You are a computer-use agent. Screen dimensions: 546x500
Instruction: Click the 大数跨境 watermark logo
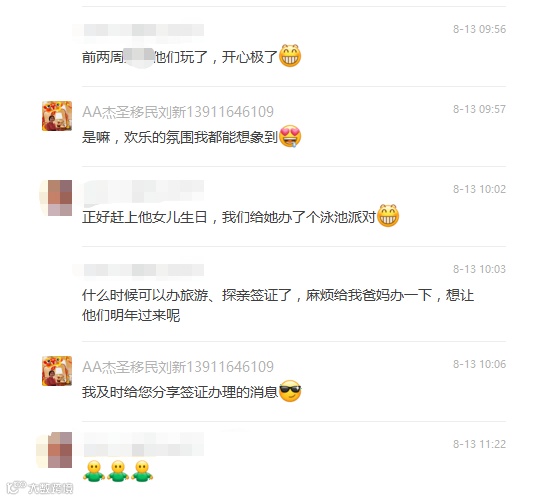(x=40, y=488)
